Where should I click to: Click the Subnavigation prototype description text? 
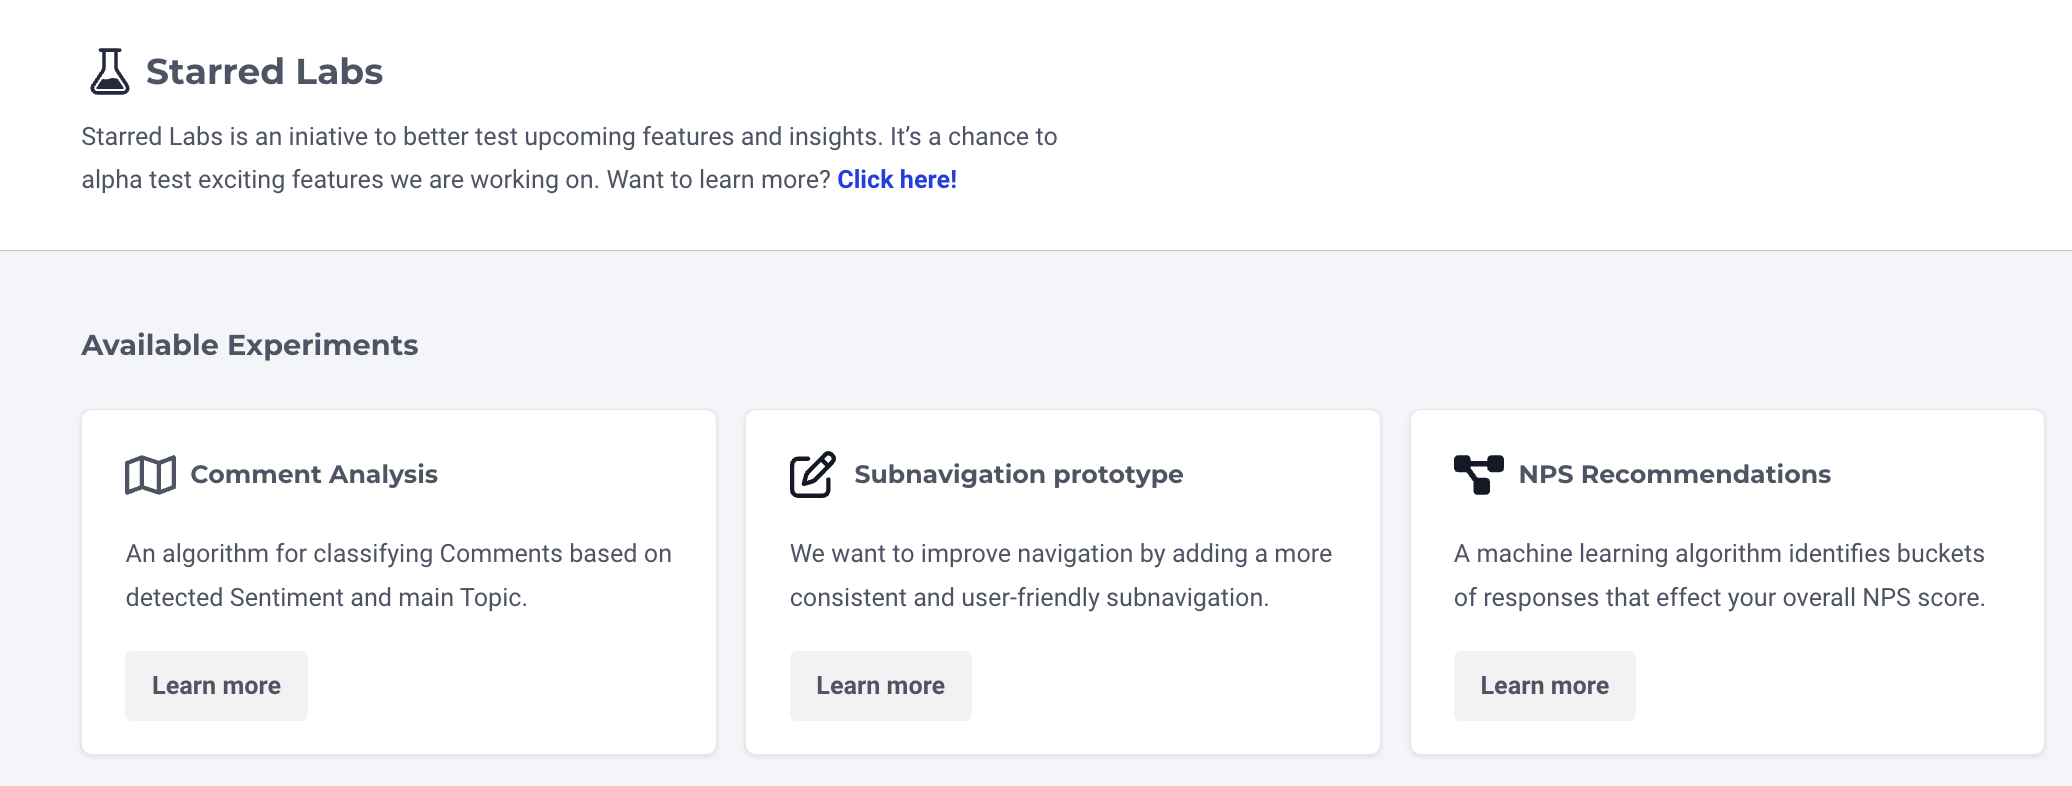coord(1060,575)
